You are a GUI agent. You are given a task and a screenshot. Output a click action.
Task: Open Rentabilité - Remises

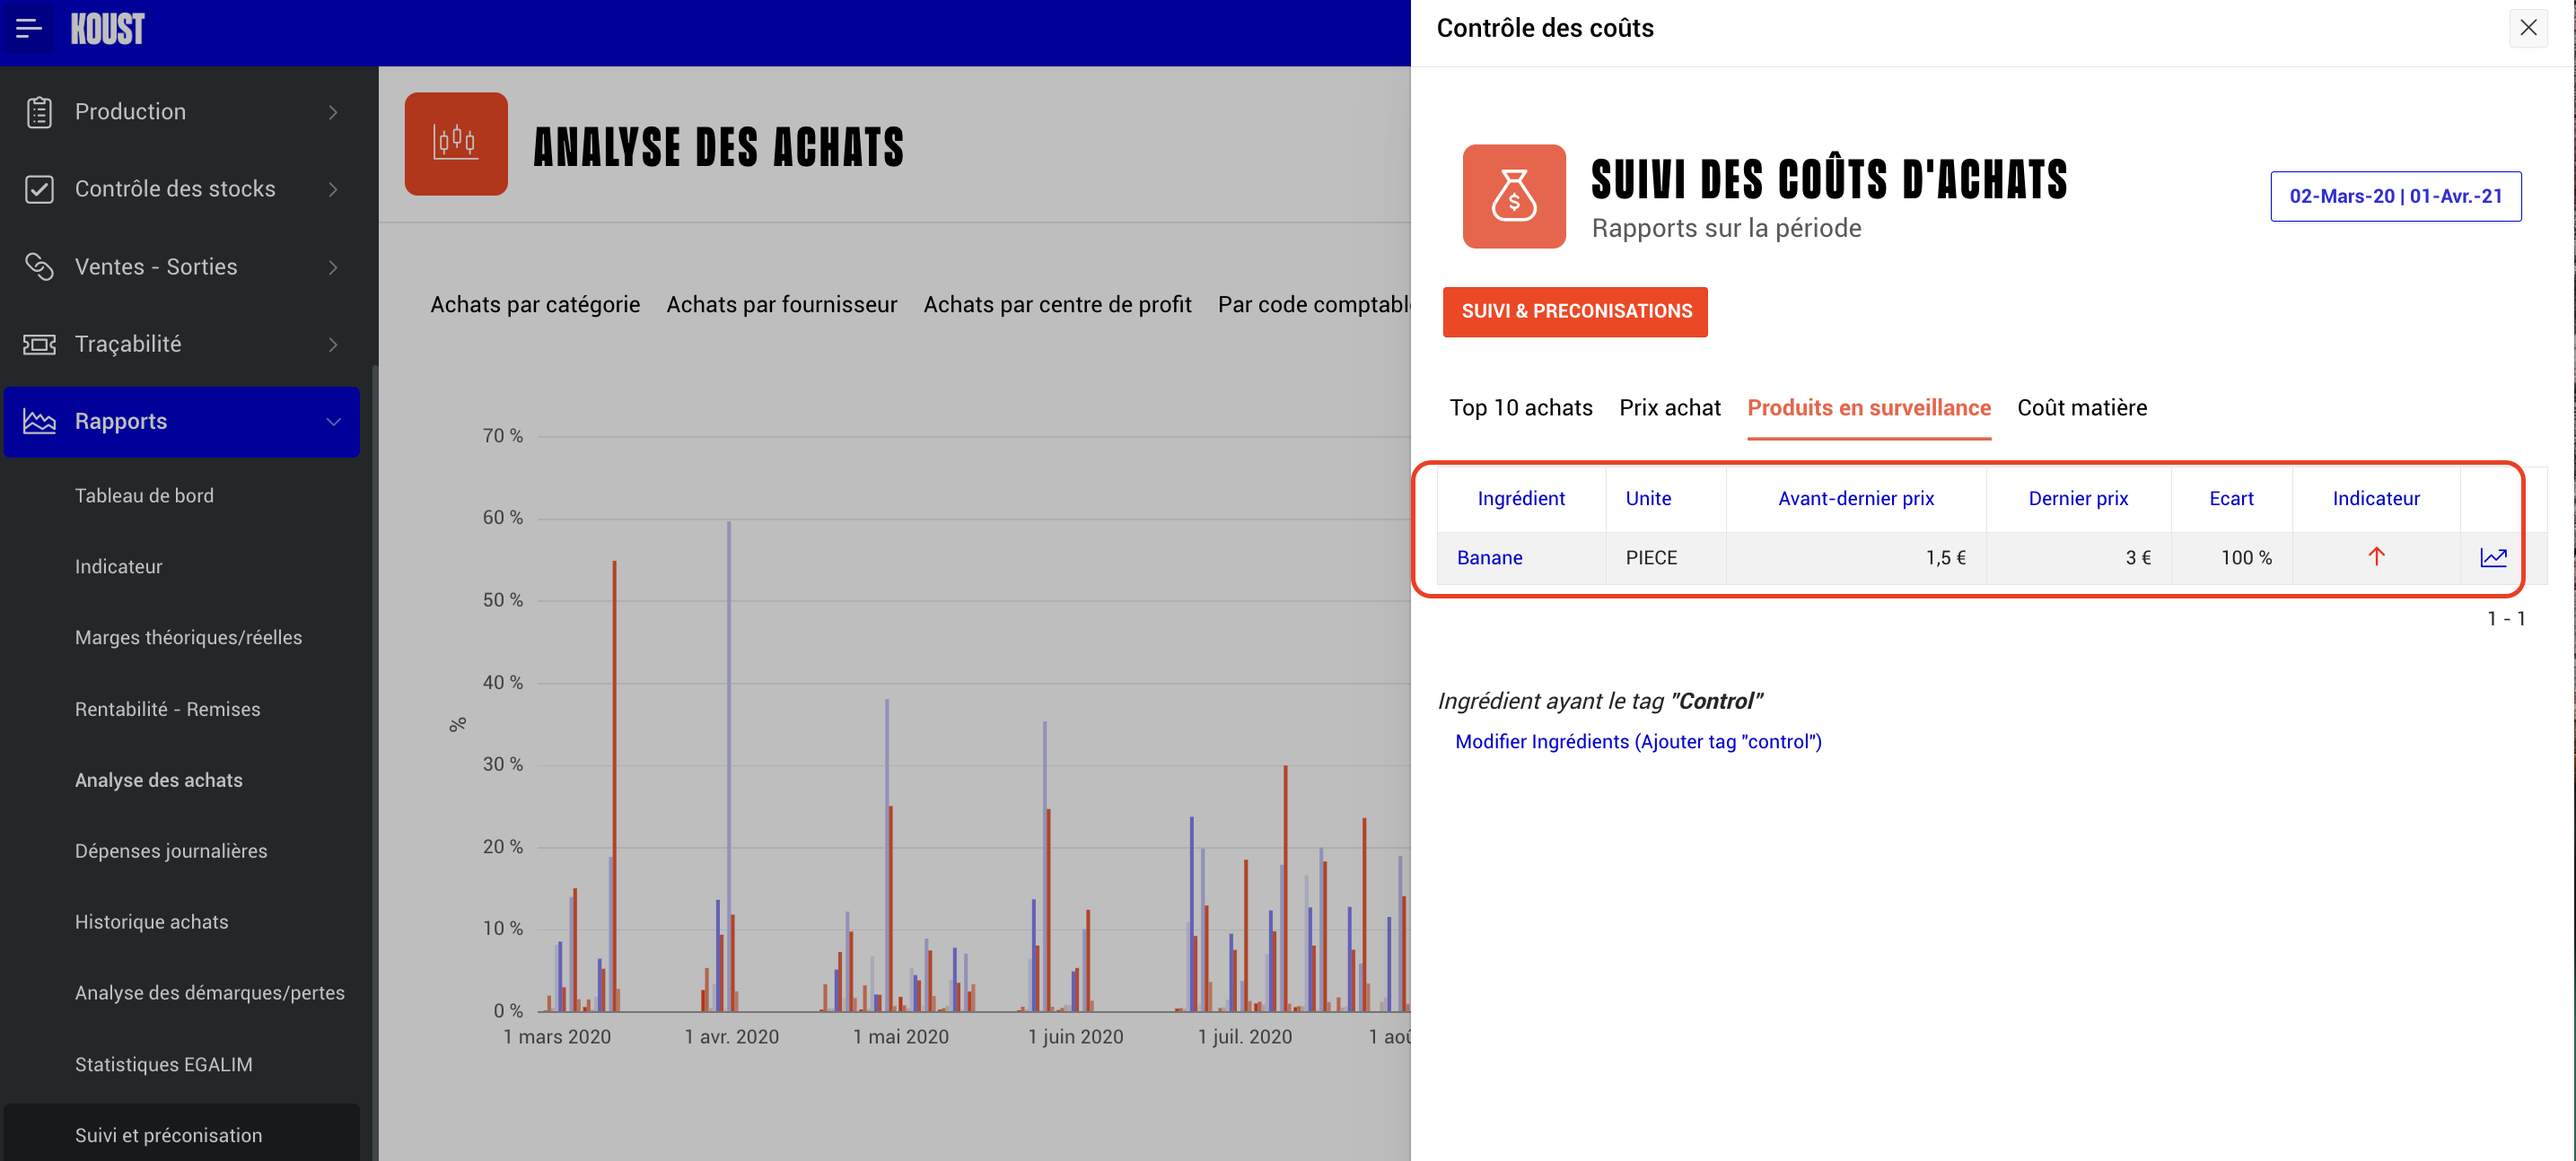pyautogui.click(x=167, y=709)
